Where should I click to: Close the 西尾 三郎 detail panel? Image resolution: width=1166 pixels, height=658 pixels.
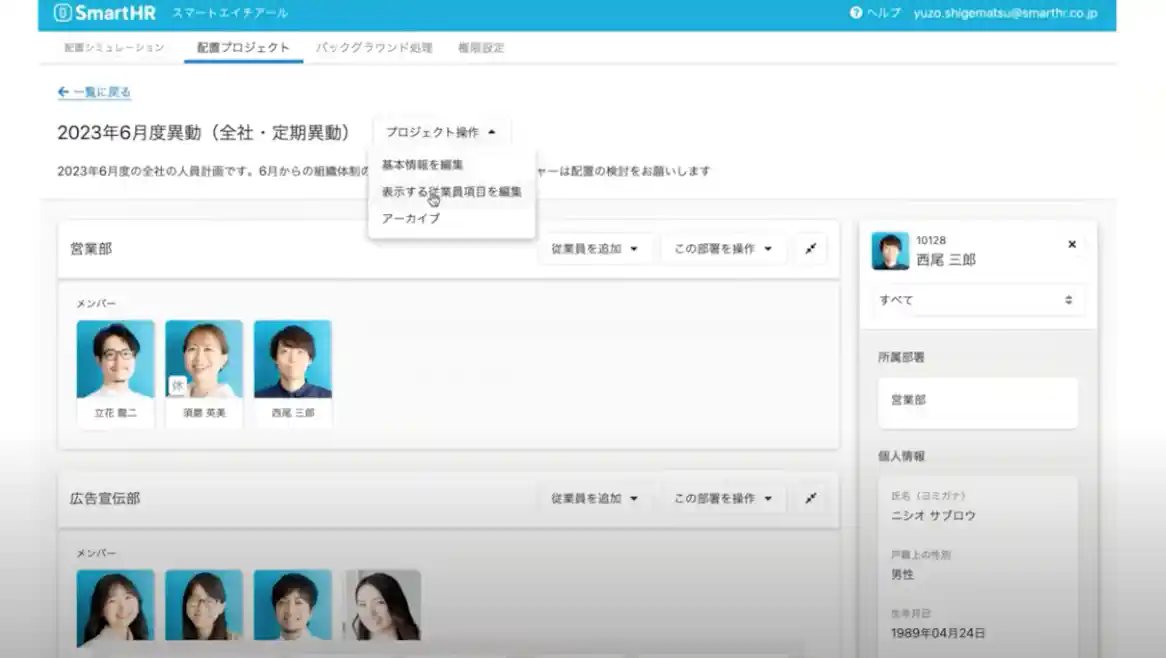pos(1072,244)
